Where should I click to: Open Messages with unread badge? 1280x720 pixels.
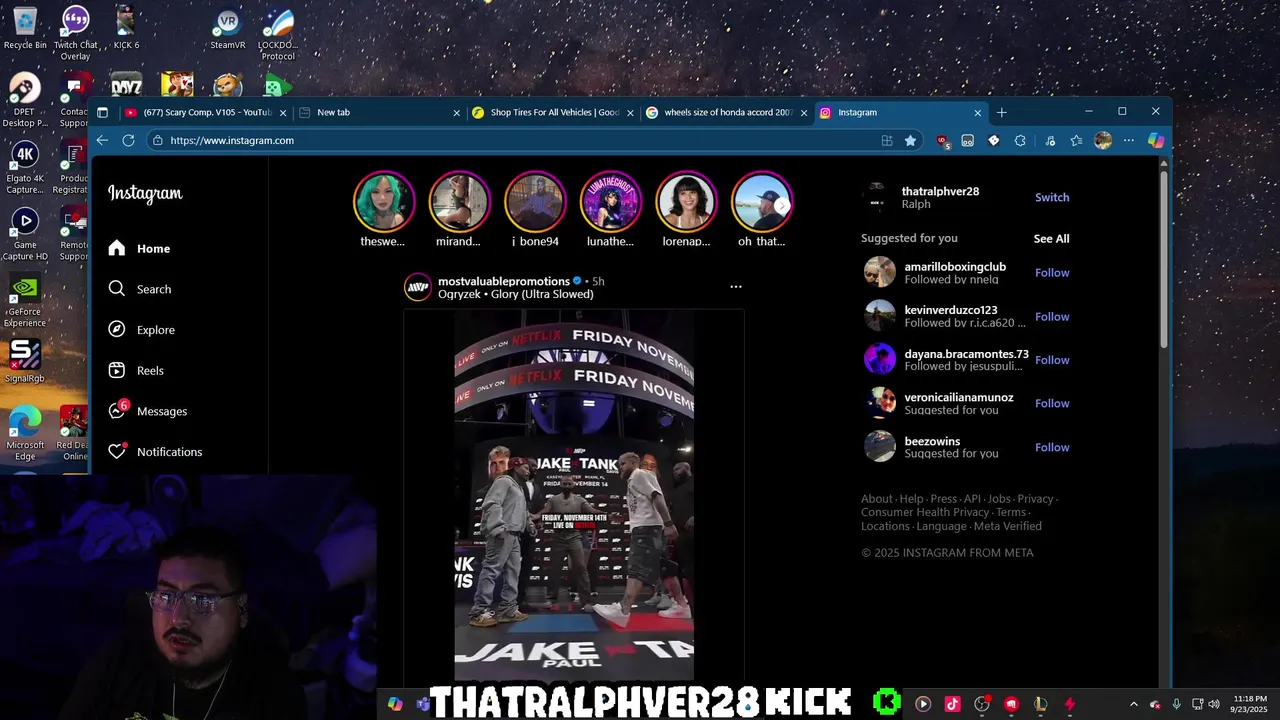click(148, 411)
